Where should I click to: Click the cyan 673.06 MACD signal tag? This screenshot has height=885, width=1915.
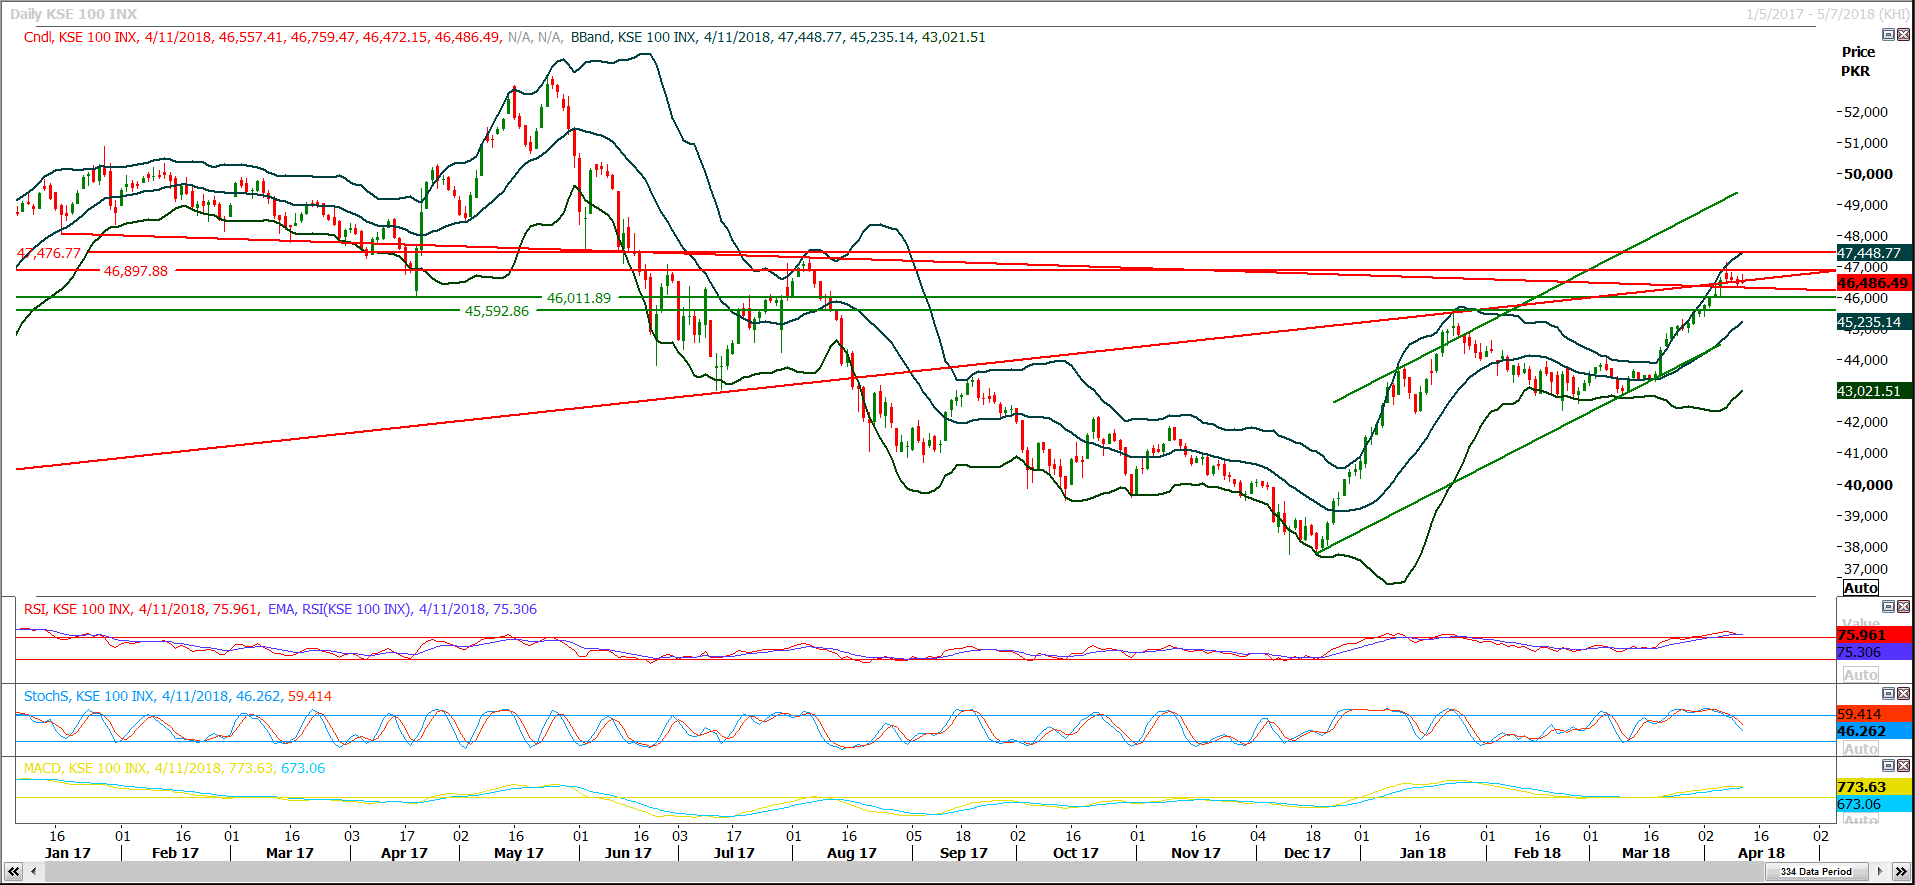pos(1874,804)
